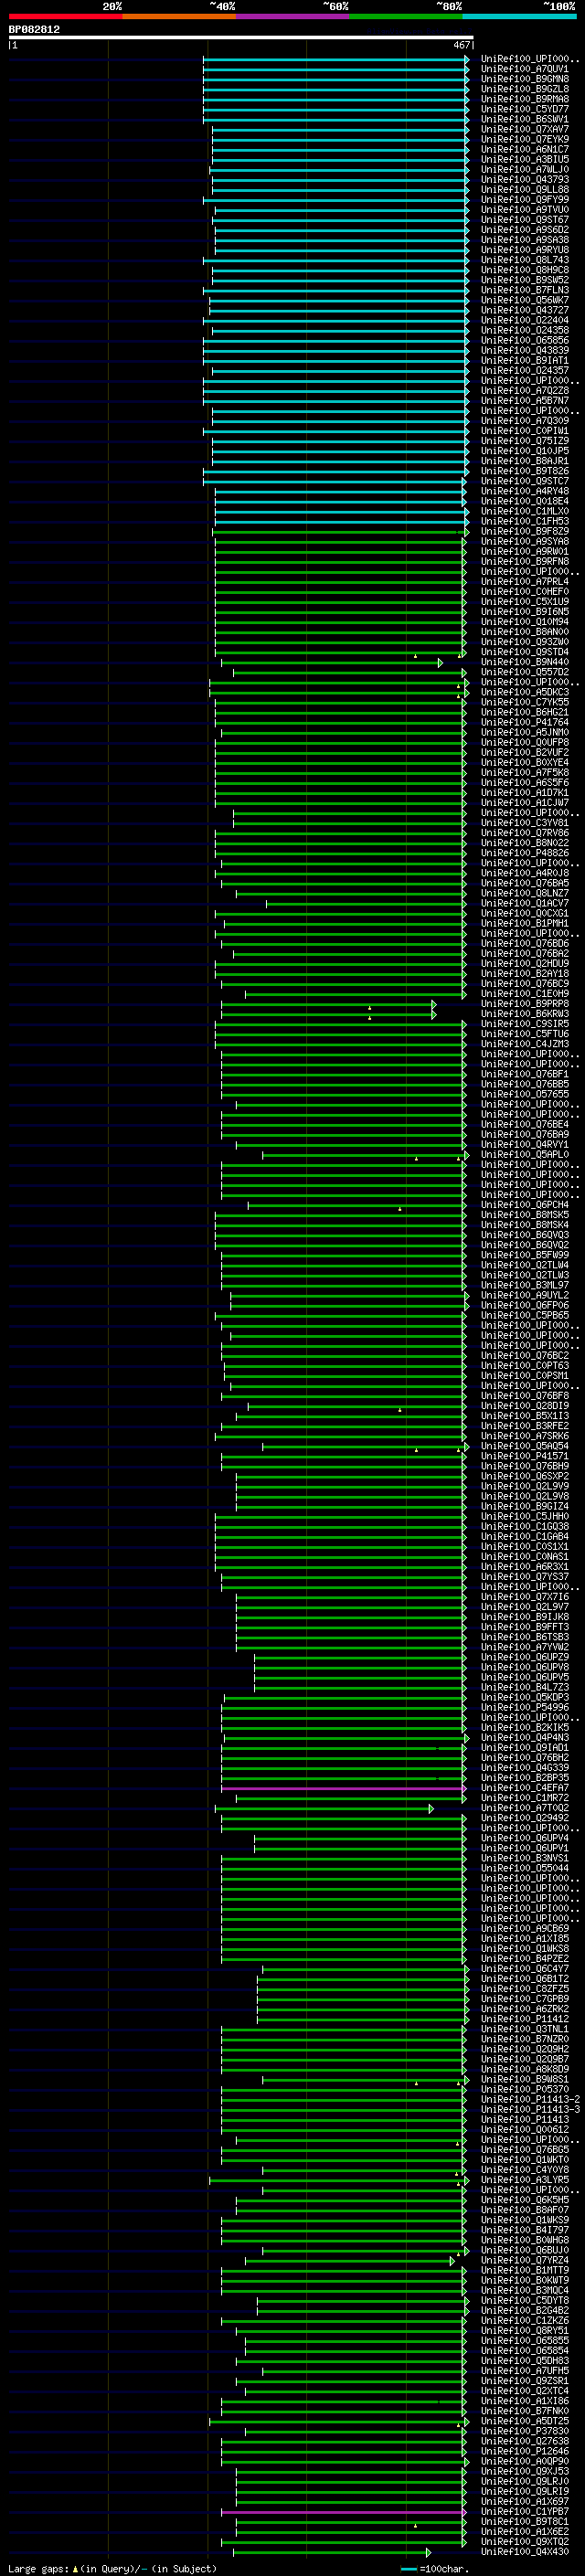Click the purple alignment bar for UniRef100_C4EFA7
This screenshot has height=2576, width=585.
[344, 1788]
